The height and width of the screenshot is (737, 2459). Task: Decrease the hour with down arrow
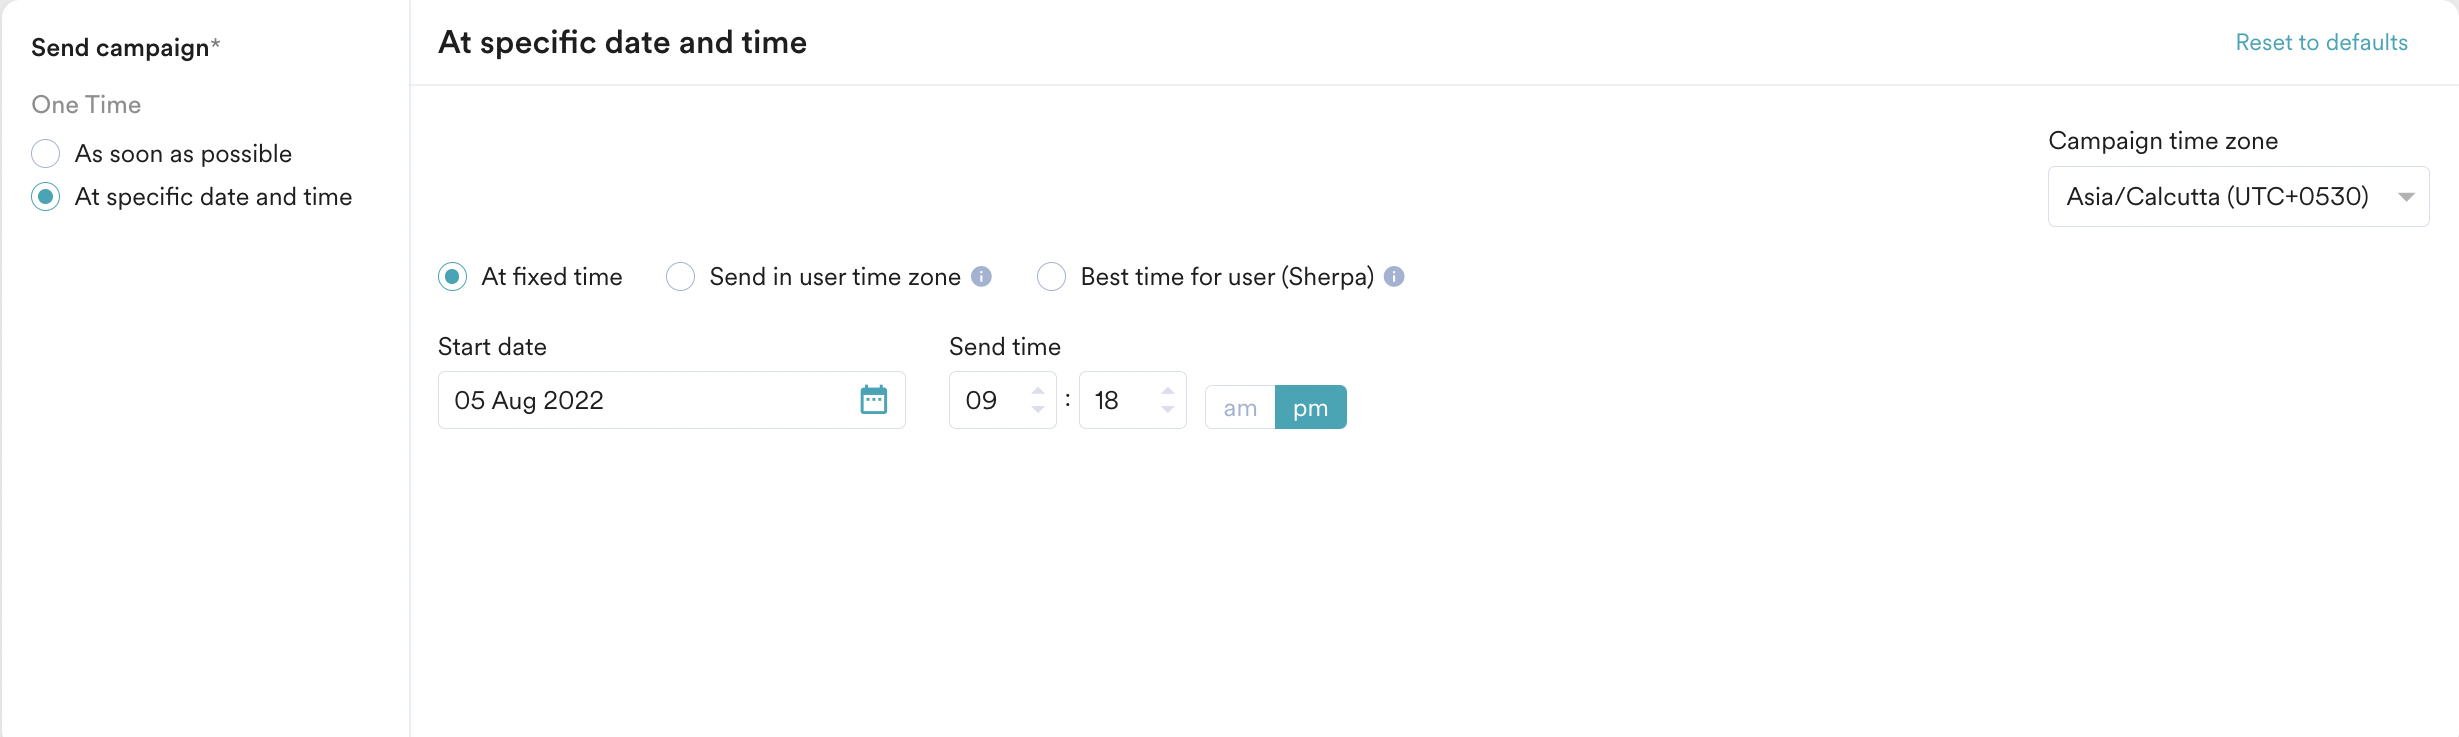pyautogui.click(x=1038, y=409)
